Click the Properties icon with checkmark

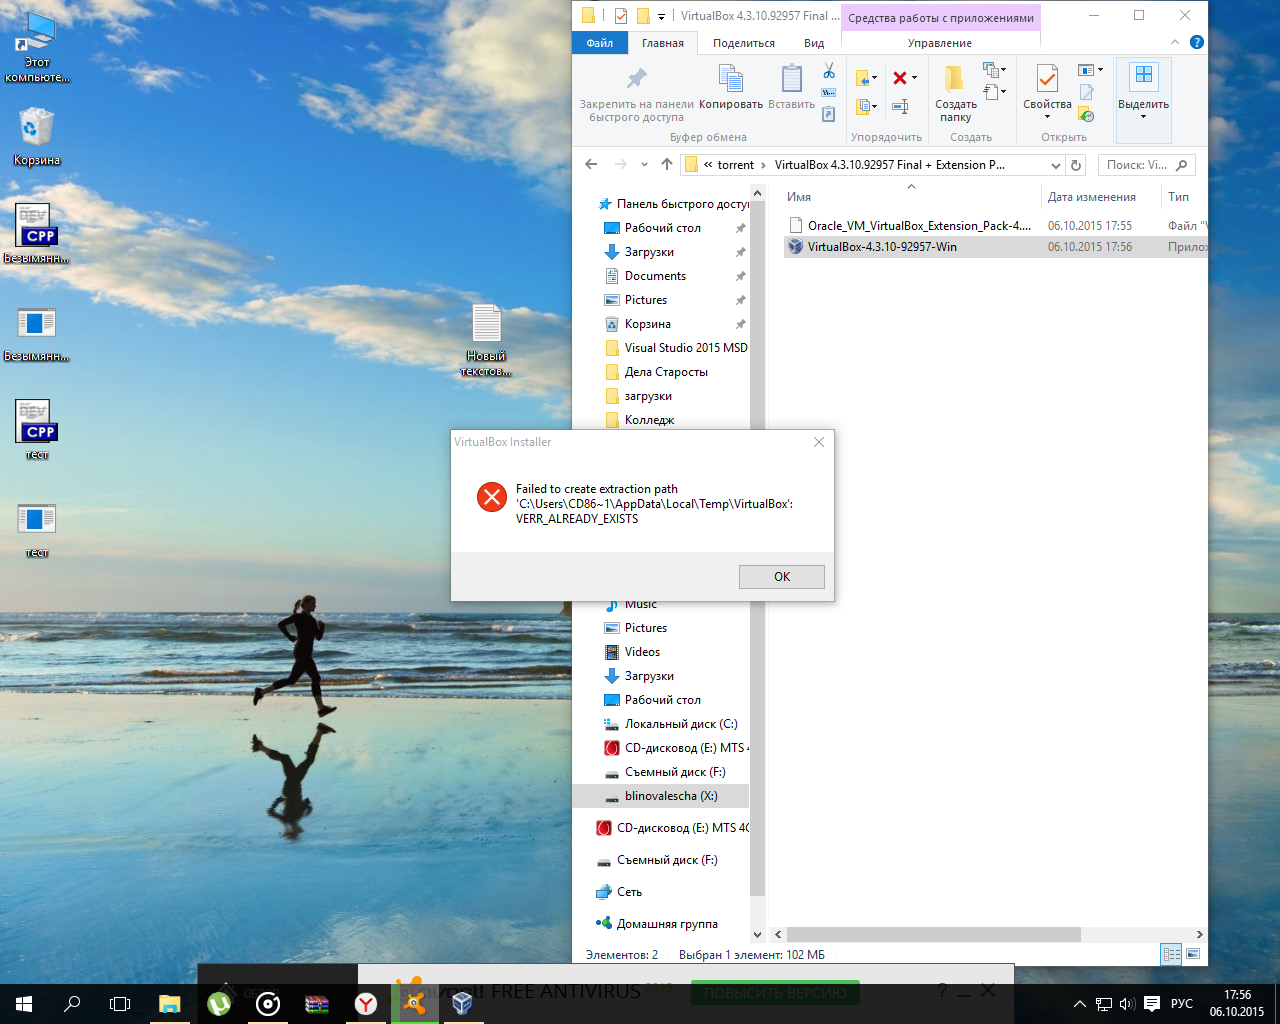coord(1047,79)
